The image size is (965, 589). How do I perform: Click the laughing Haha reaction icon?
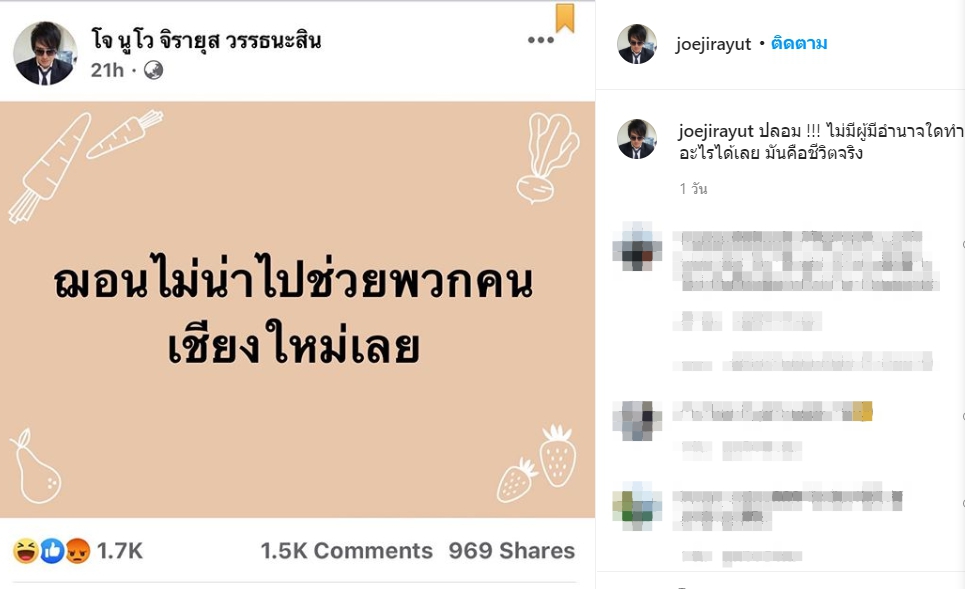click(x=25, y=551)
